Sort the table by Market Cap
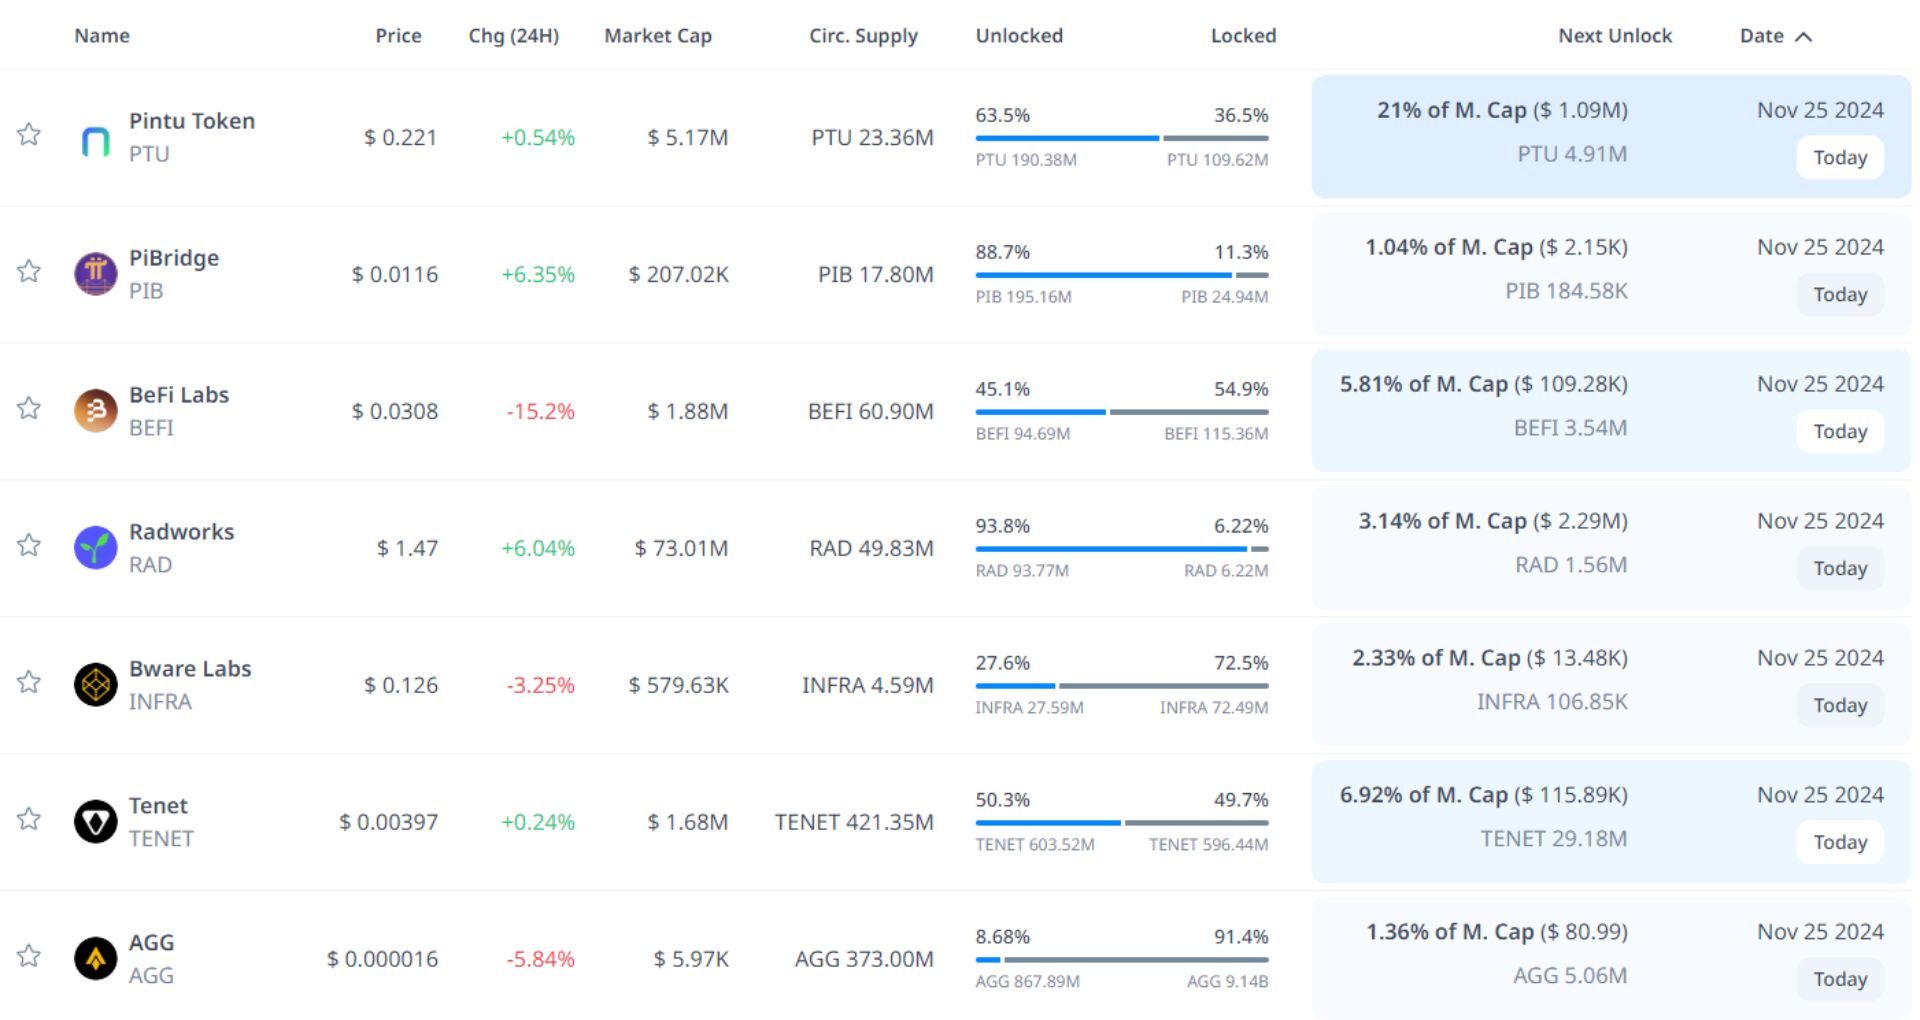 pos(658,36)
